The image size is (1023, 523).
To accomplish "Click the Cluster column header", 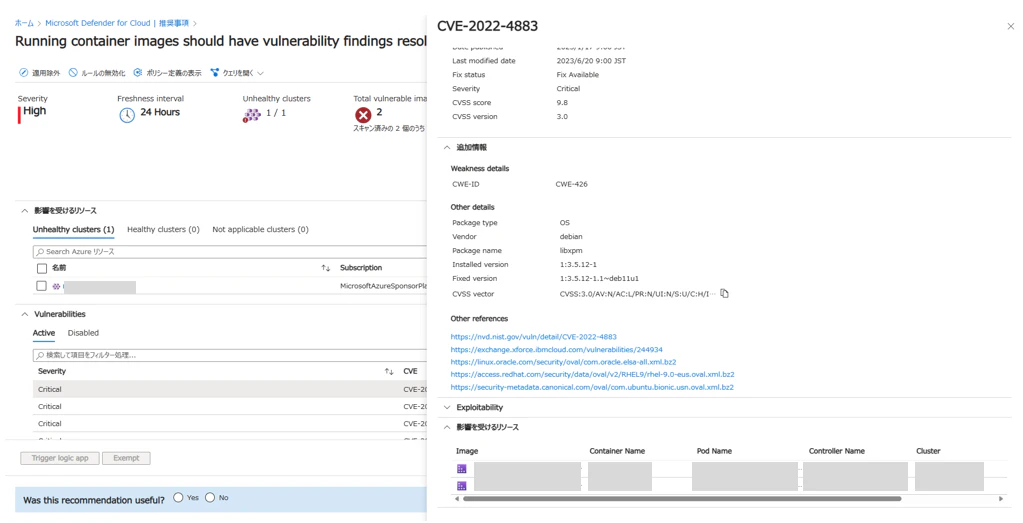I will click(x=928, y=451).
